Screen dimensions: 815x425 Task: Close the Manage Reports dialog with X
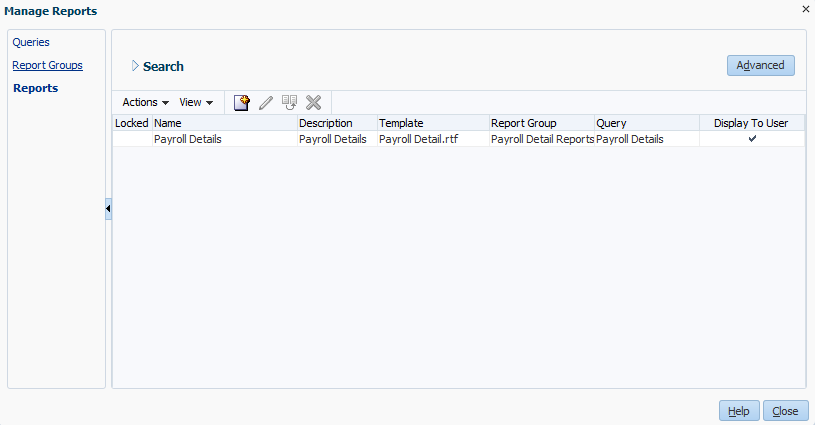click(x=806, y=9)
